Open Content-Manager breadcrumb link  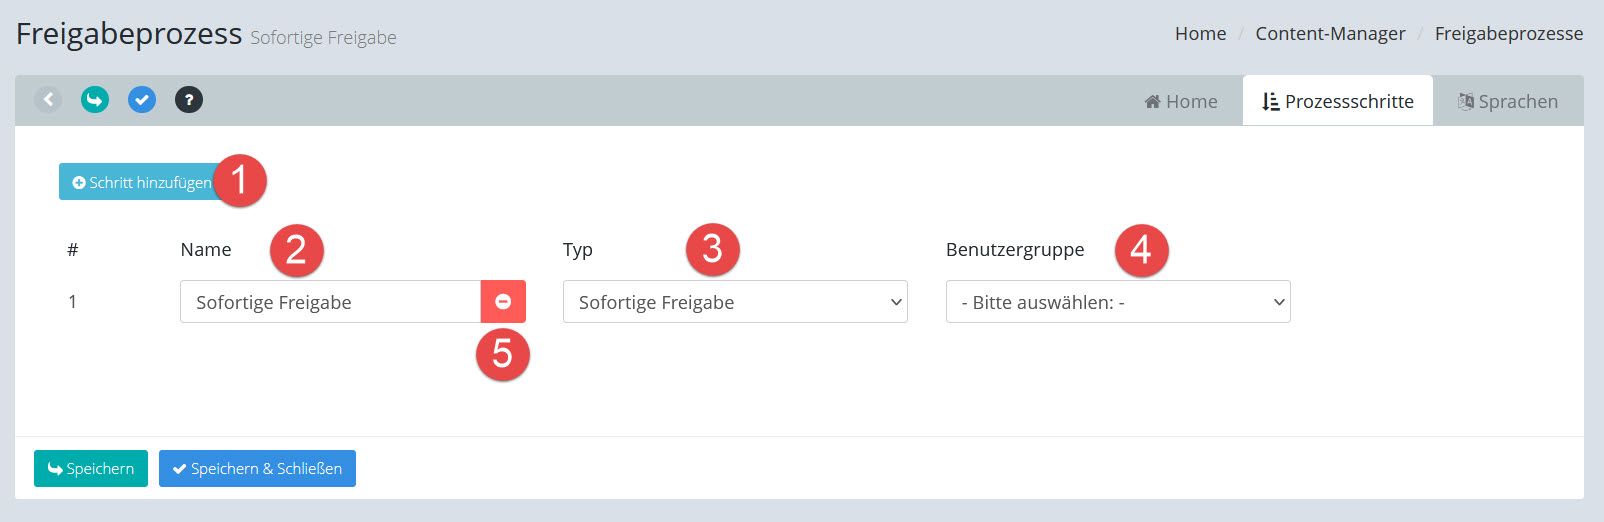(x=1330, y=34)
